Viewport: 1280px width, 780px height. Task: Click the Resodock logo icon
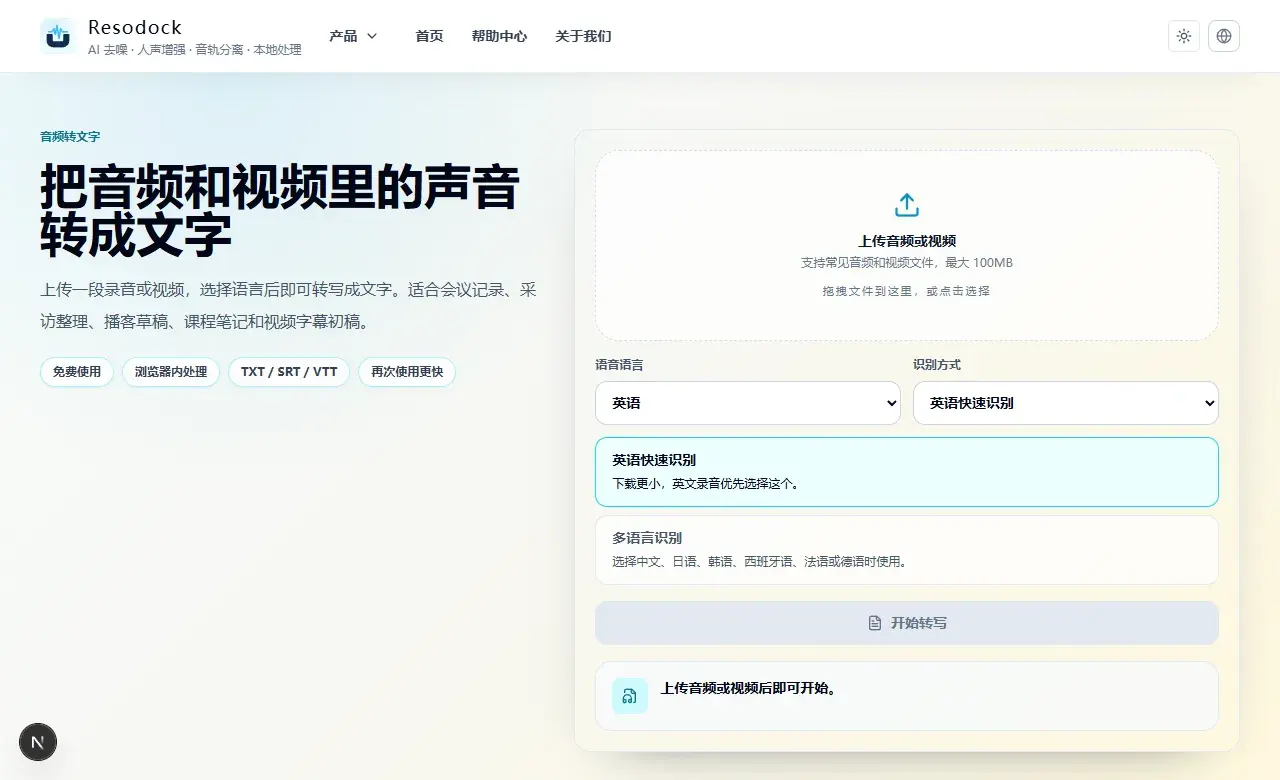click(58, 36)
